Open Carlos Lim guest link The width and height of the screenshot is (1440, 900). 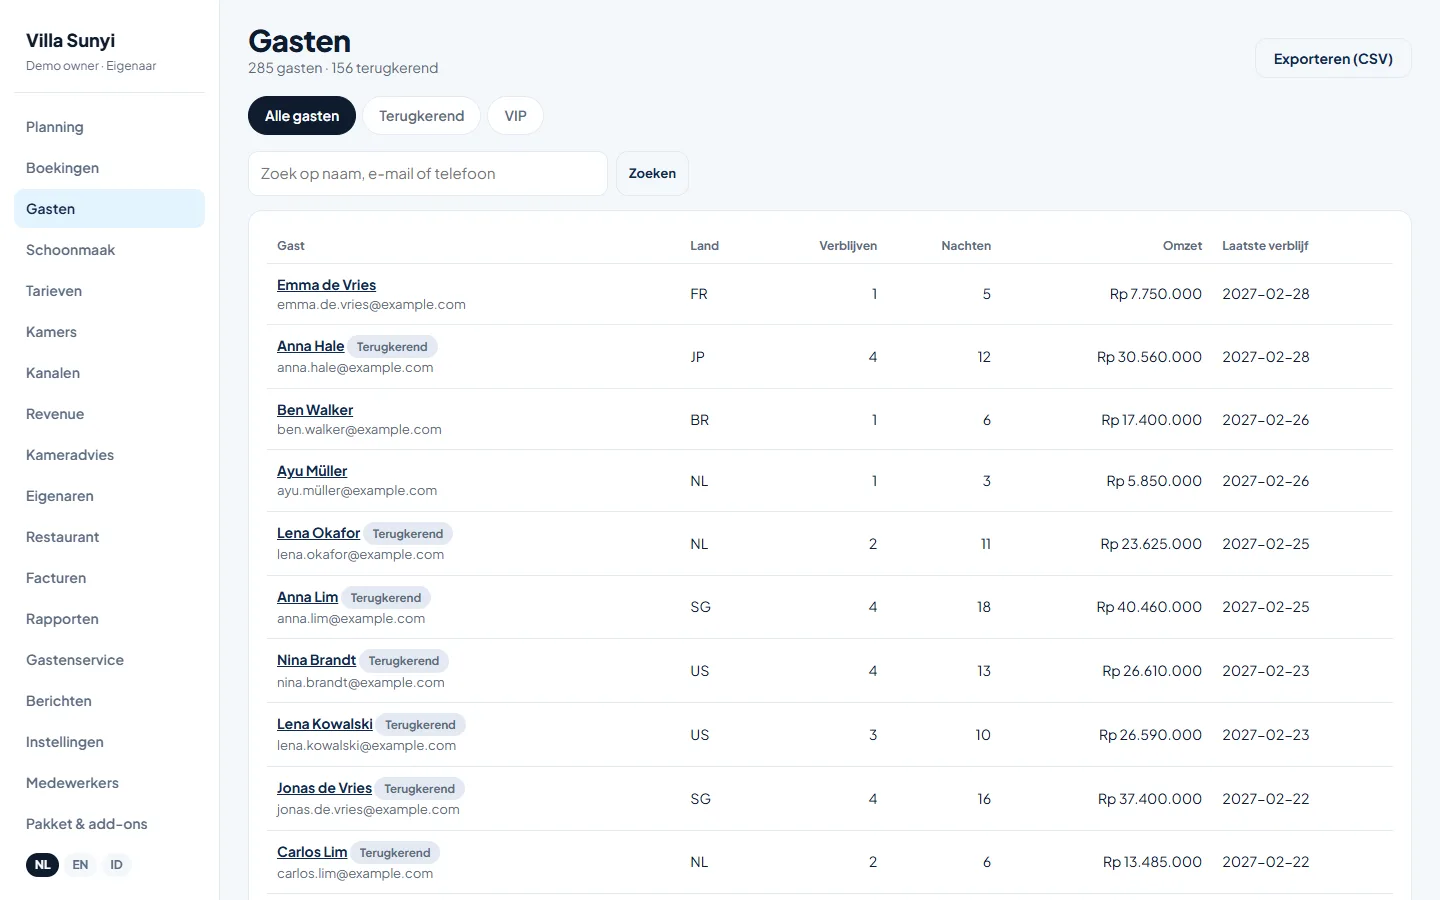(x=312, y=852)
